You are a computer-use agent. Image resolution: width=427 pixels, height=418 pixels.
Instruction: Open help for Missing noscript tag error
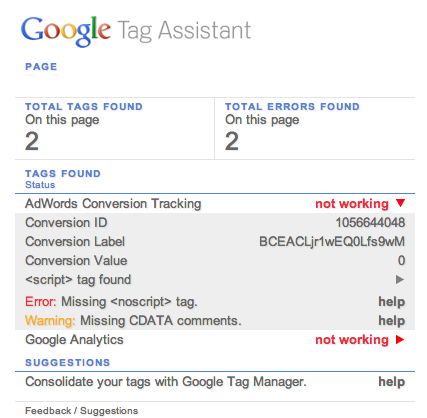391,301
